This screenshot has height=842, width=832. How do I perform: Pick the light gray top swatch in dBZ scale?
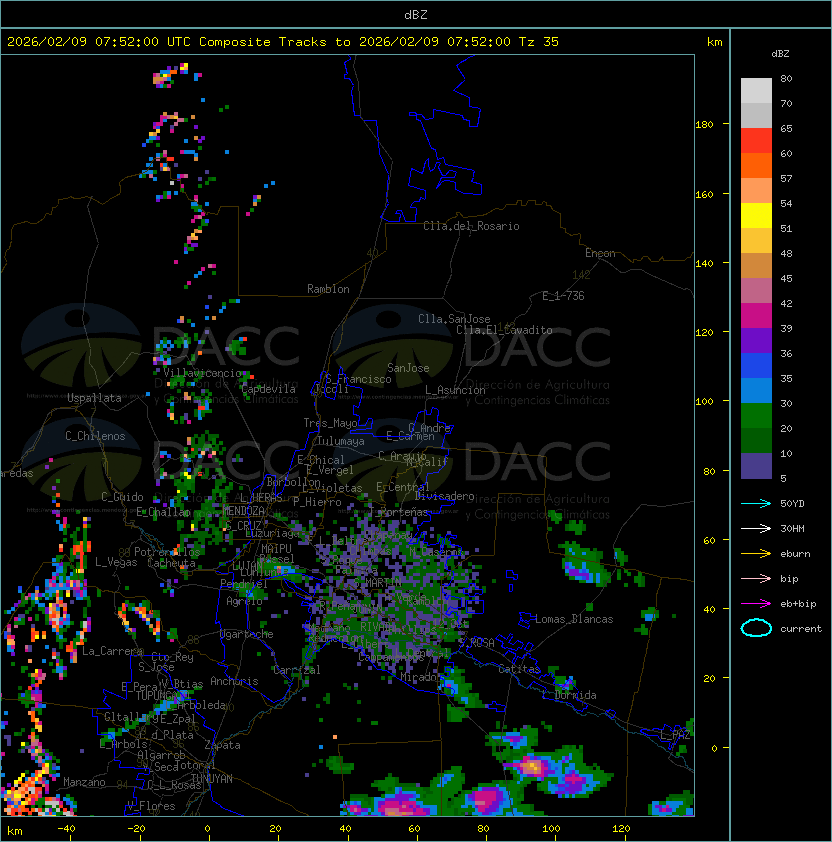(x=756, y=91)
